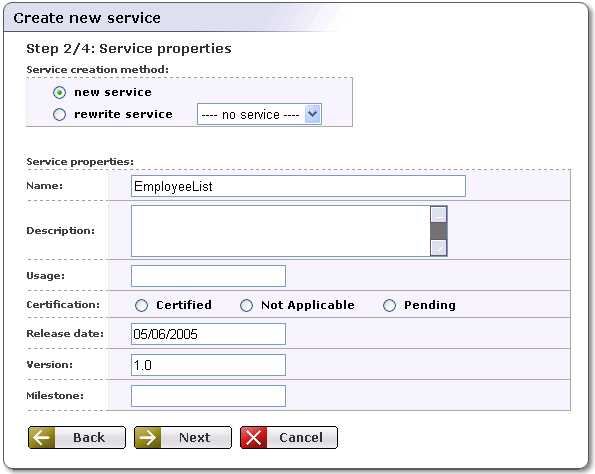
Task: Click the Description scrollbar thumb
Action: tap(439, 231)
